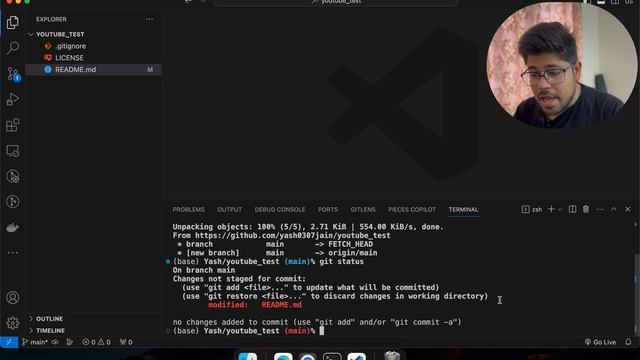Viewport: 640px width, 360px height.
Task: Follow the github.com/yash0307jain/youtube_test link in terminal
Action: point(293,236)
